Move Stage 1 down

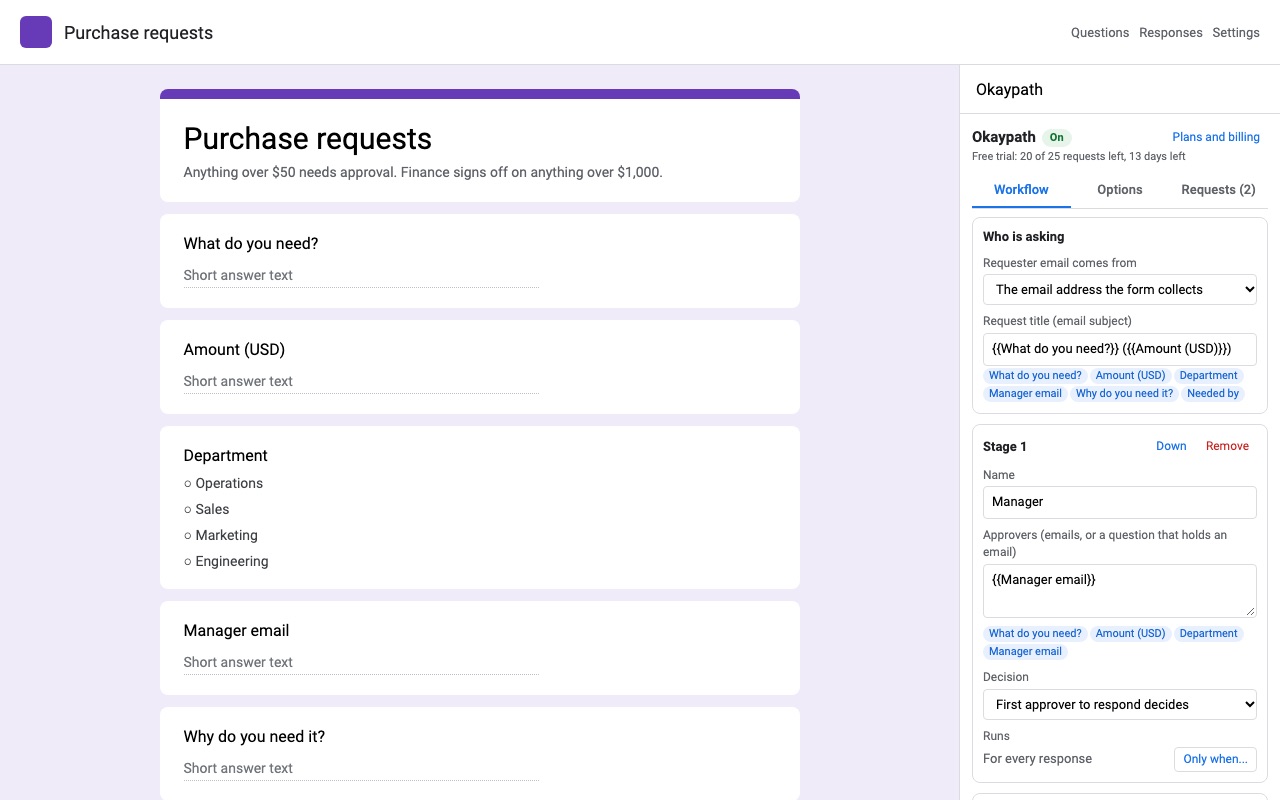pyautogui.click(x=1171, y=446)
